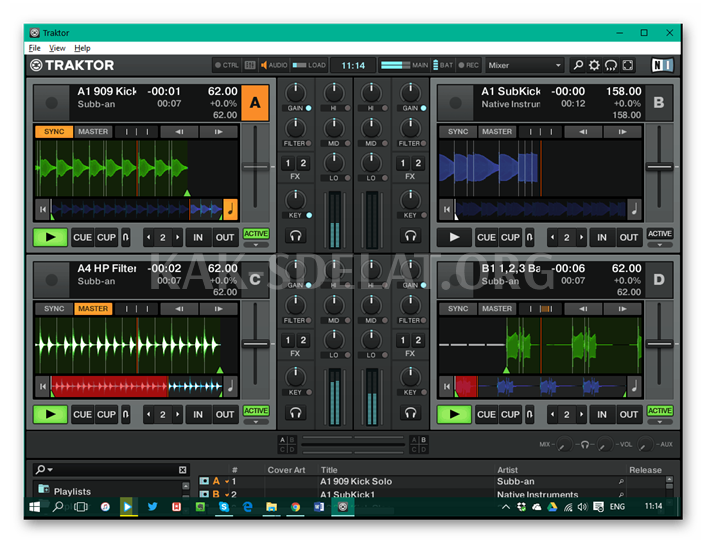Open Traktor preferences gear icon

[594, 65]
